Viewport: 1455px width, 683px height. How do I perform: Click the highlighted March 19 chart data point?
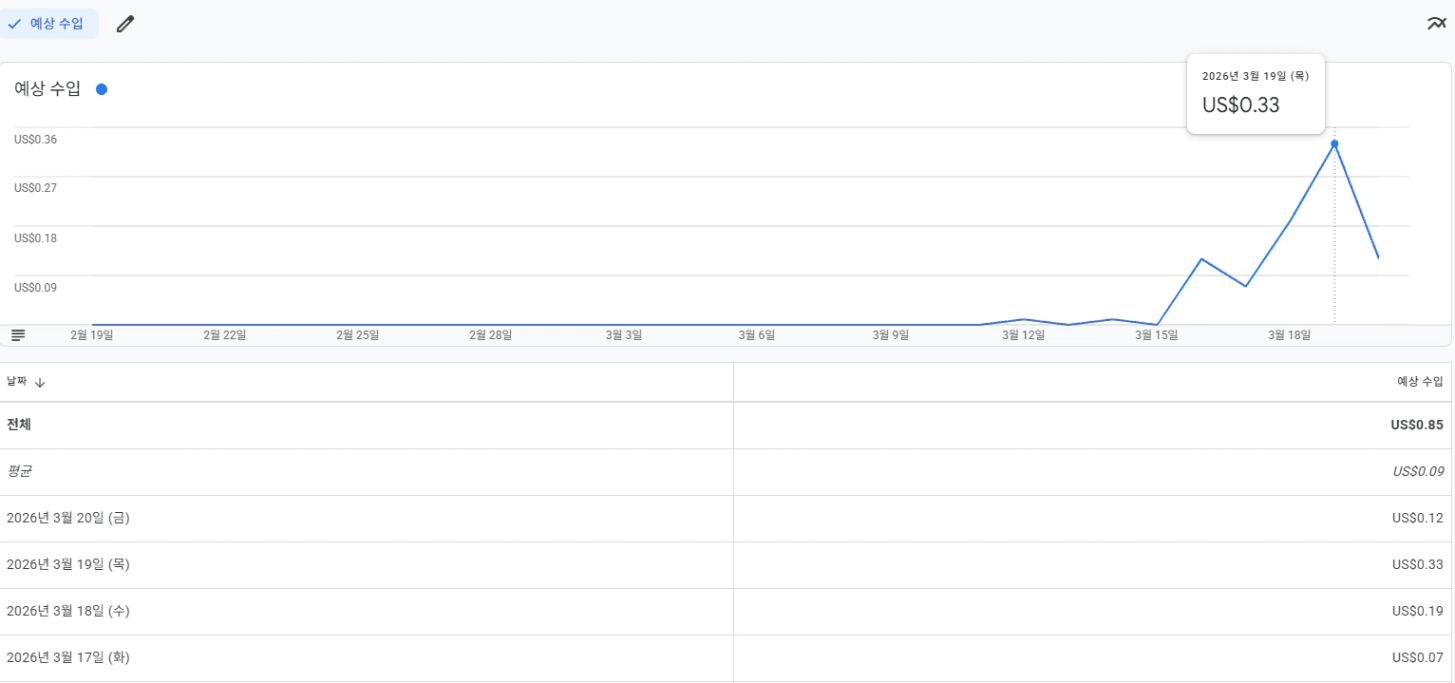(x=1334, y=144)
